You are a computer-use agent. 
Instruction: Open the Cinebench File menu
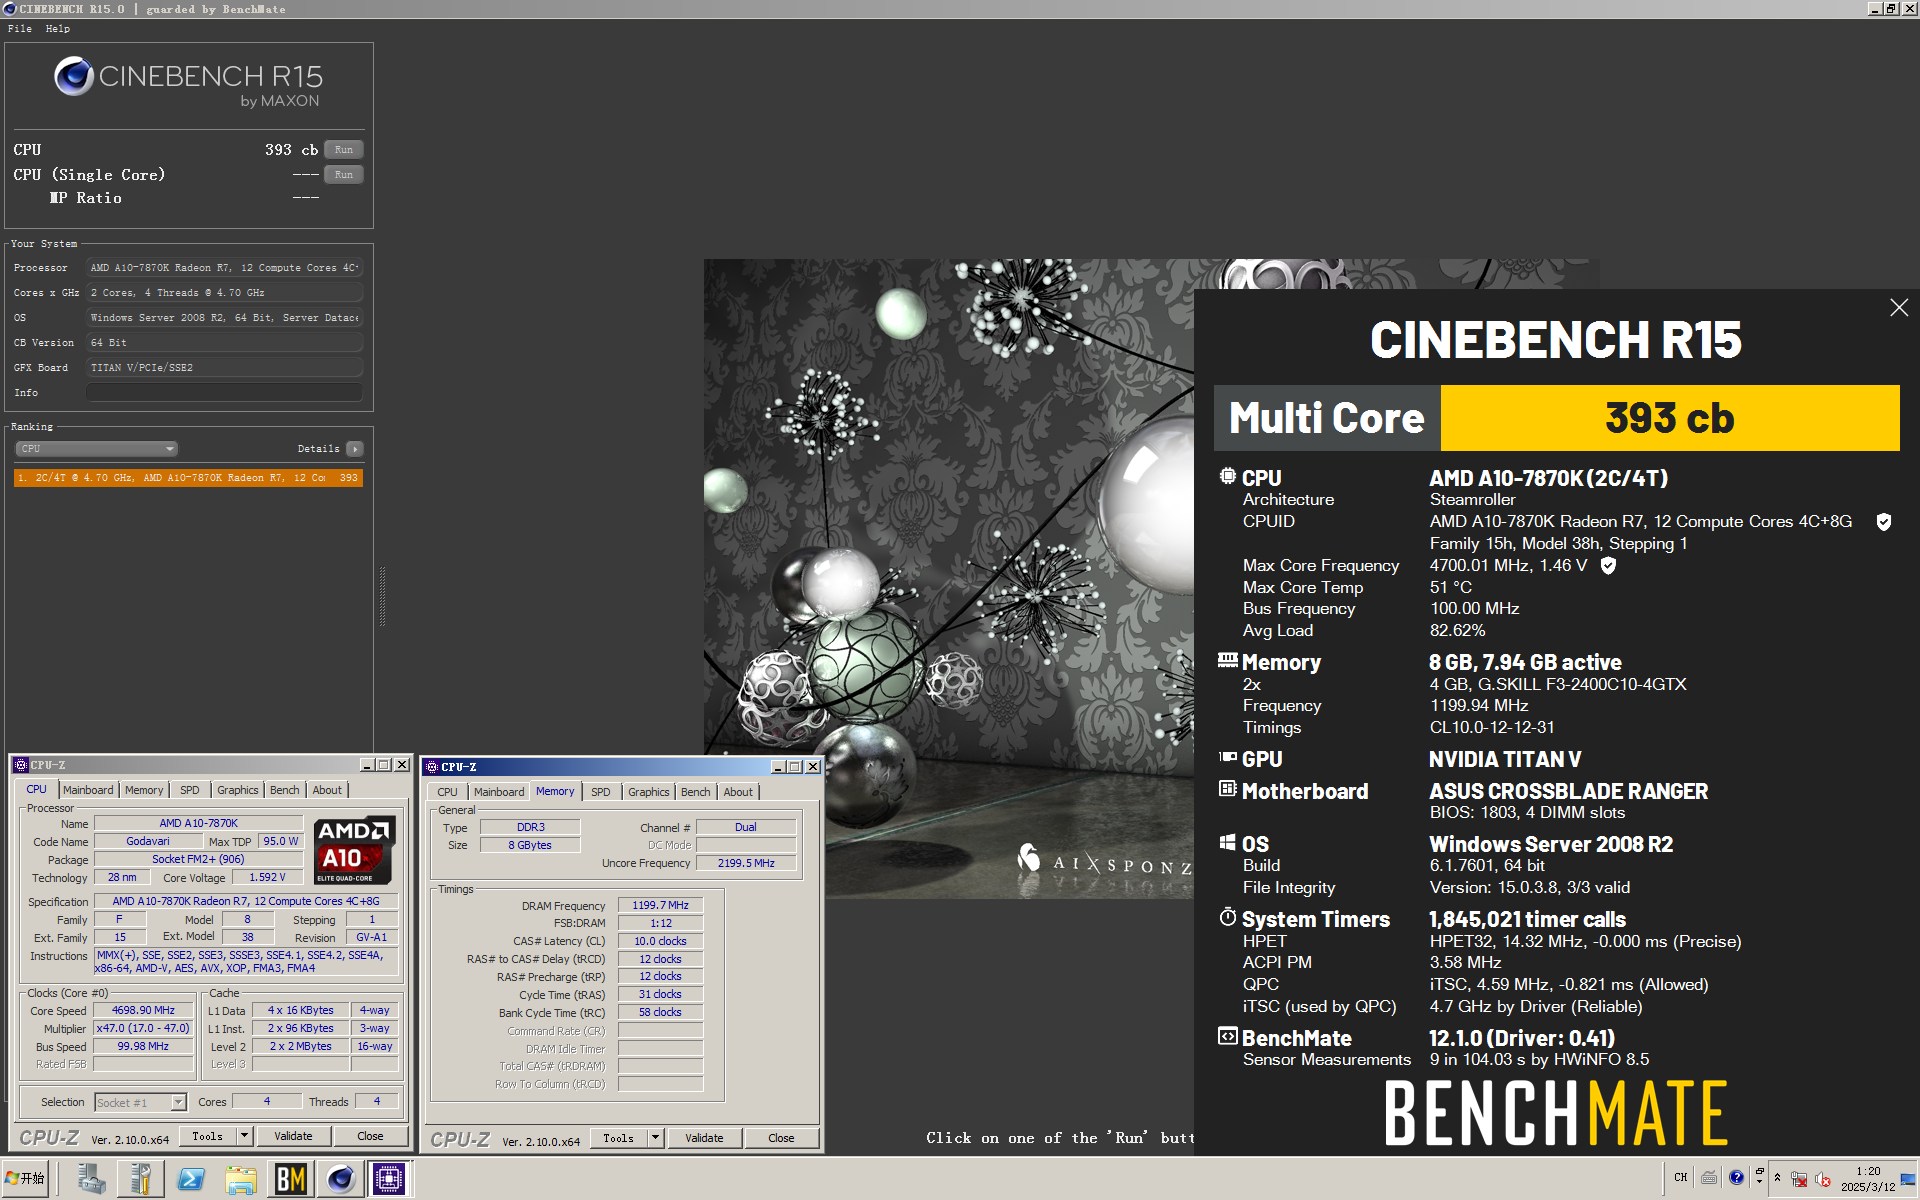19,28
